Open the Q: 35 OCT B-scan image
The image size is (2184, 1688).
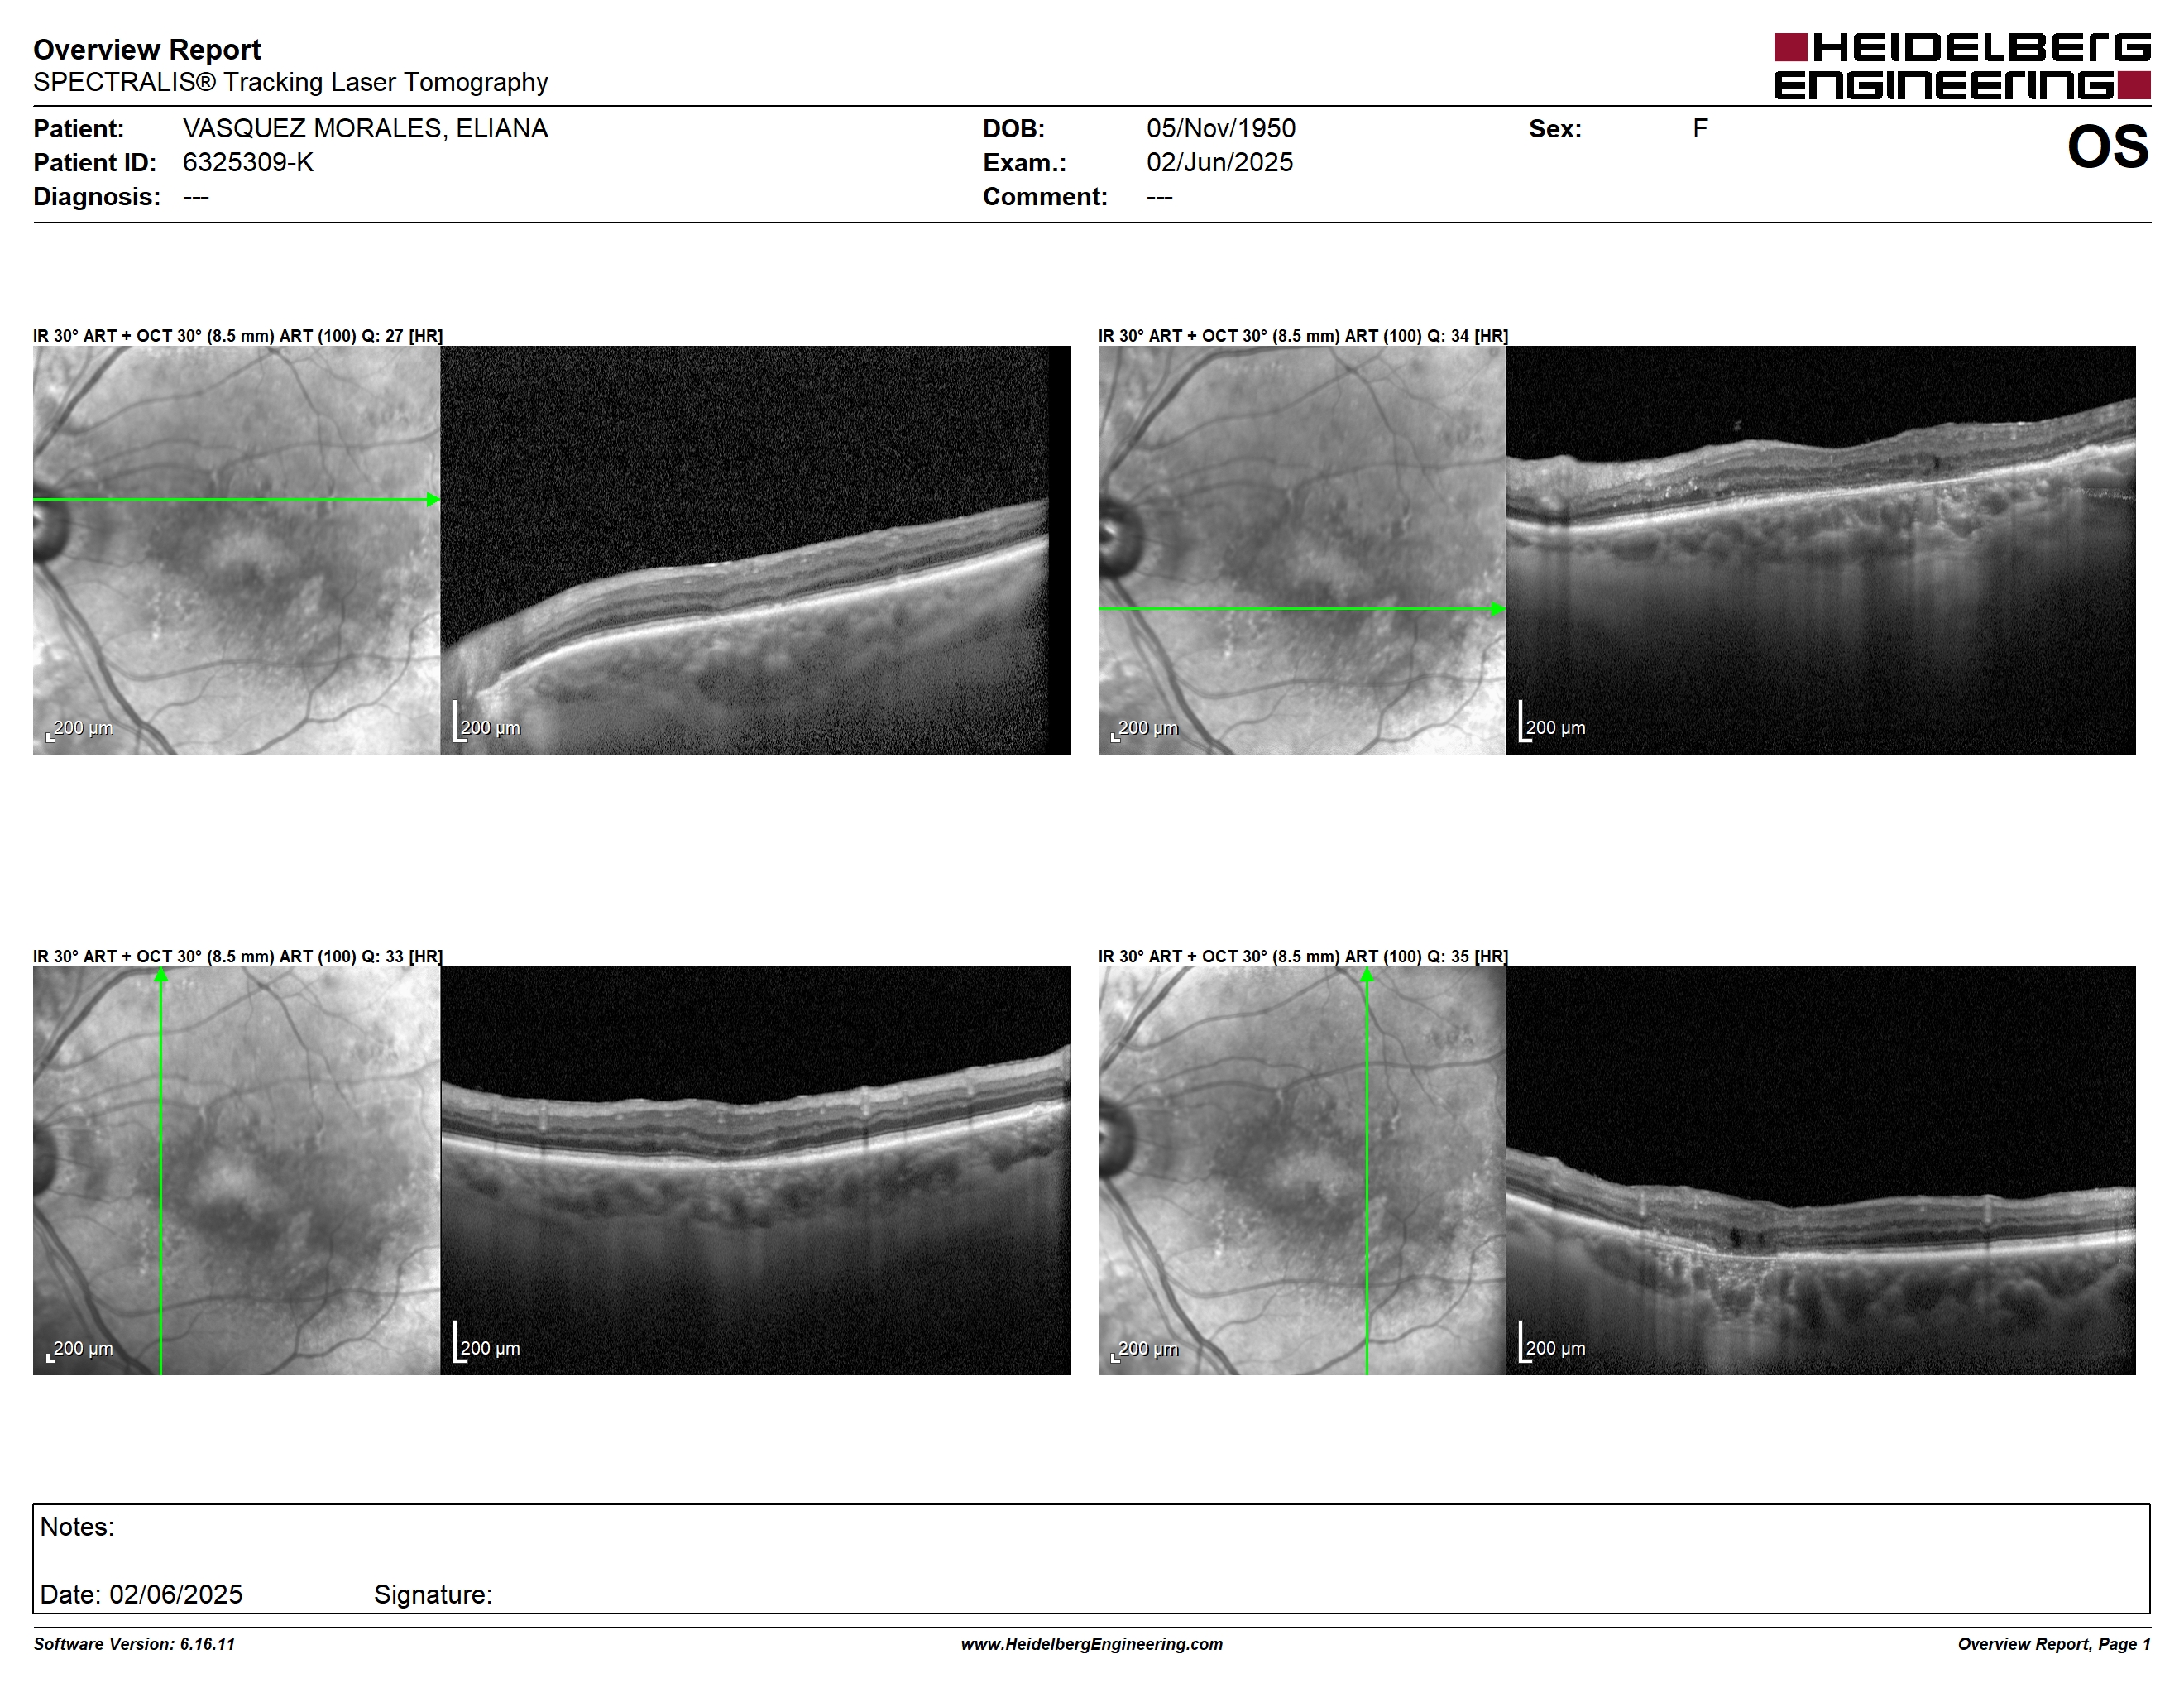[1821, 1170]
